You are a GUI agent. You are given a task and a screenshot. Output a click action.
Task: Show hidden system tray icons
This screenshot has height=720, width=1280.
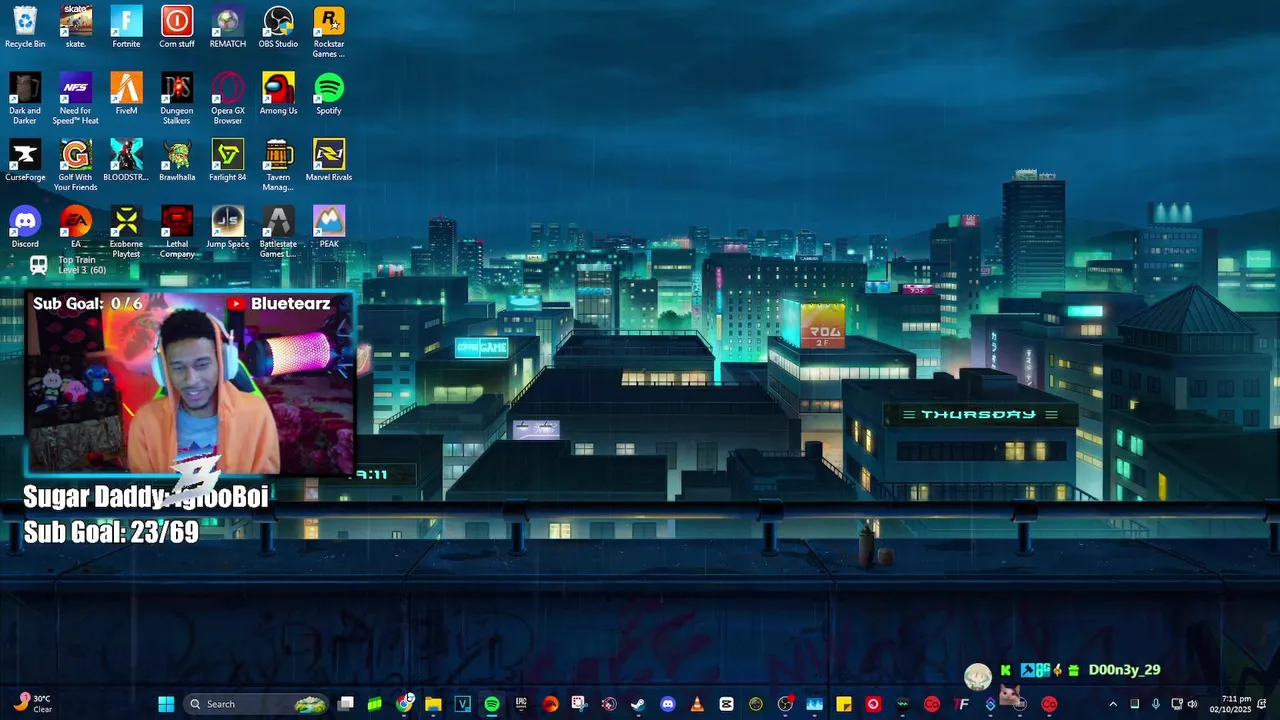coord(1113,704)
